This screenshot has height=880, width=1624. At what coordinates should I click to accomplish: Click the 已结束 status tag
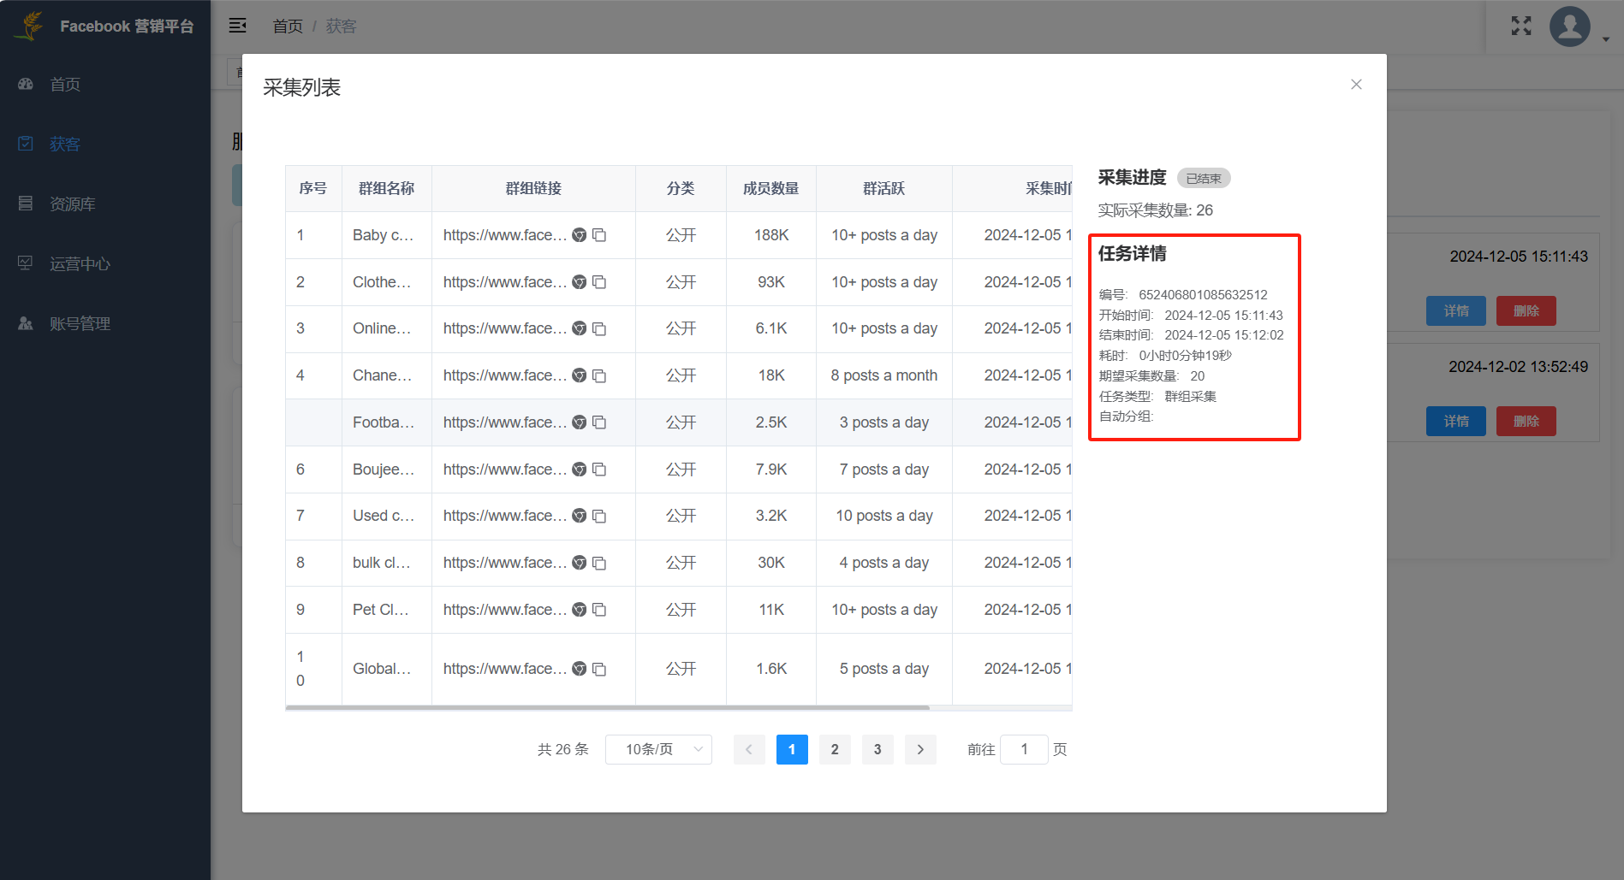(x=1203, y=178)
